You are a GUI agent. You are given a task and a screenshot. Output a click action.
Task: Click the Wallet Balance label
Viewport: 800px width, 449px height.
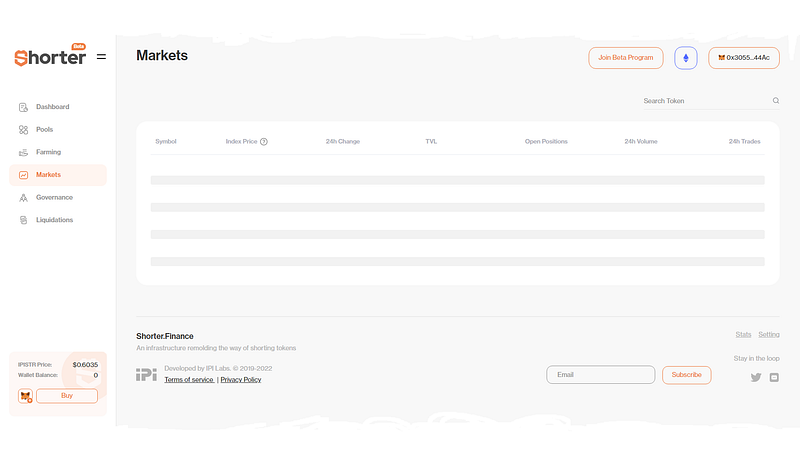tap(38, 375)
